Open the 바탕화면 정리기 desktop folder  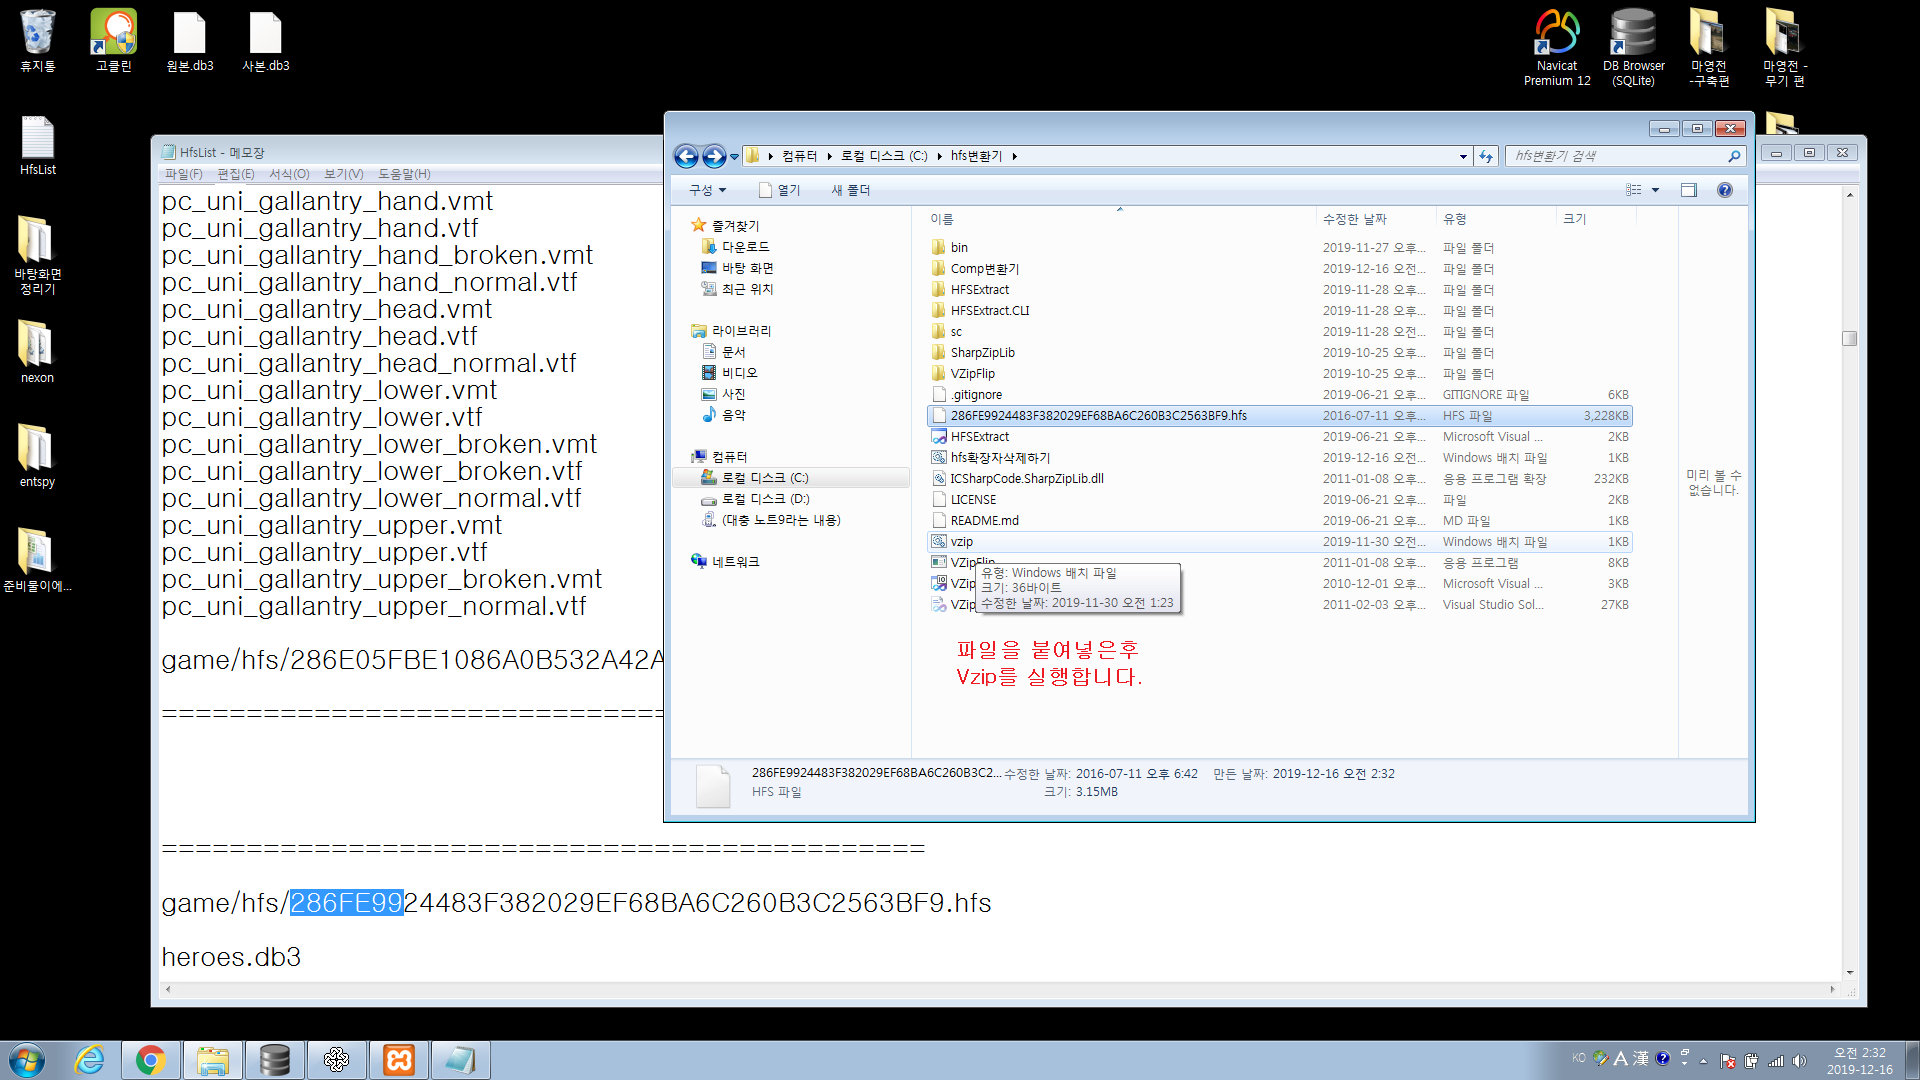(x=38, y=255)
